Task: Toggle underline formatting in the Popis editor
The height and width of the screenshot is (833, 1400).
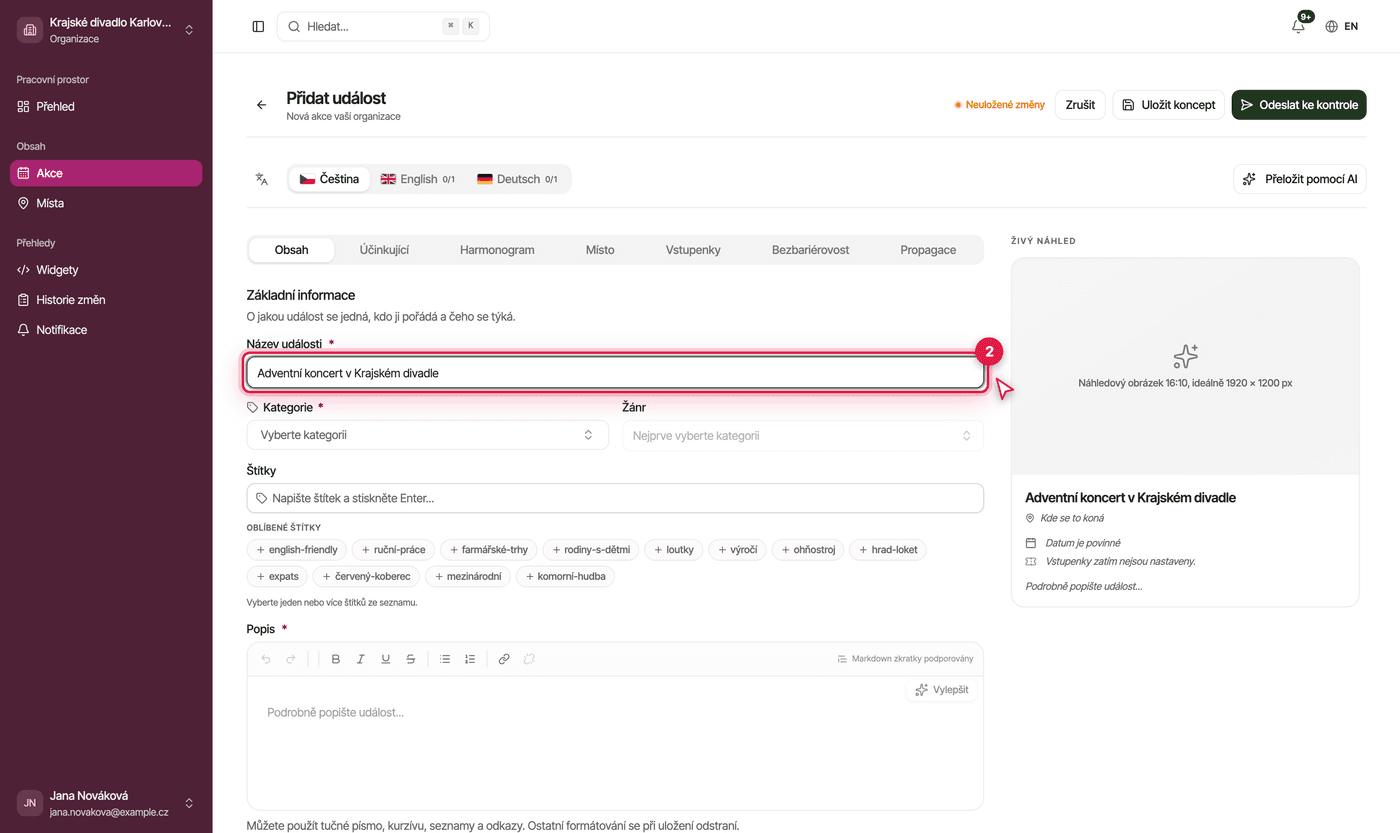Action: [386, 659]
